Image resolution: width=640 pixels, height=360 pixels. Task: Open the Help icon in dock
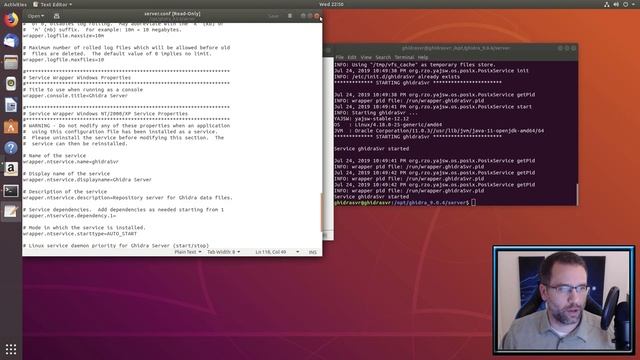tap(11, 148)
